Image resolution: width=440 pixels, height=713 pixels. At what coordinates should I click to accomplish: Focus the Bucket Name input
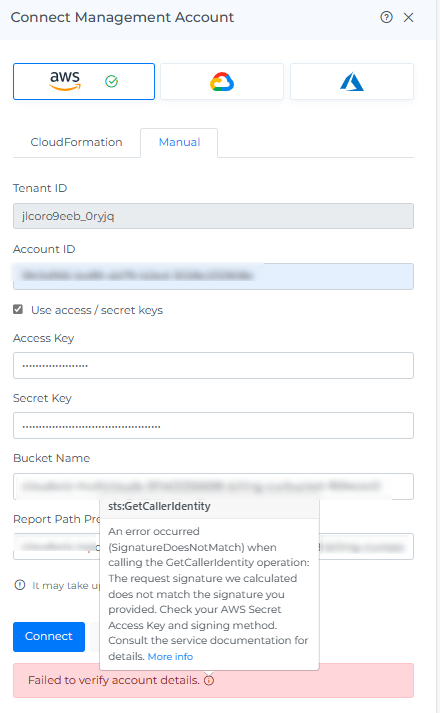(x=213, y=487)
